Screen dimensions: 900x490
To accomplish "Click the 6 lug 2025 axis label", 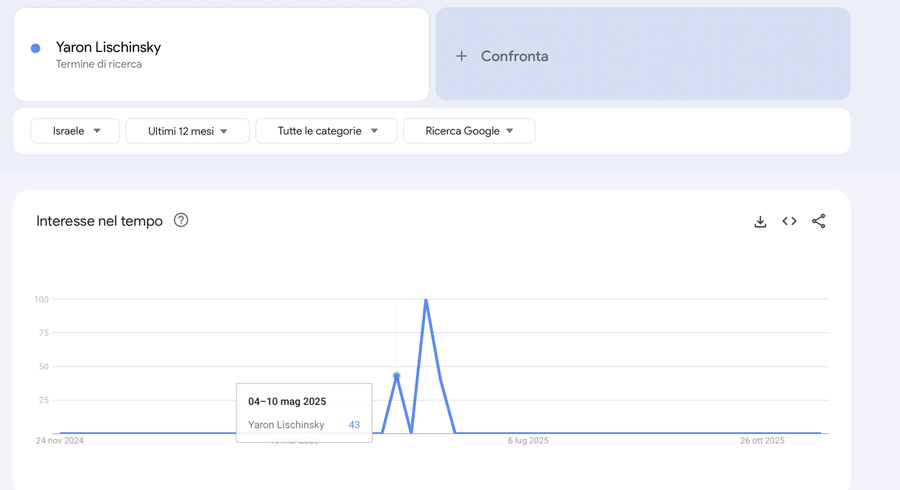I will (x=528, y=440).
